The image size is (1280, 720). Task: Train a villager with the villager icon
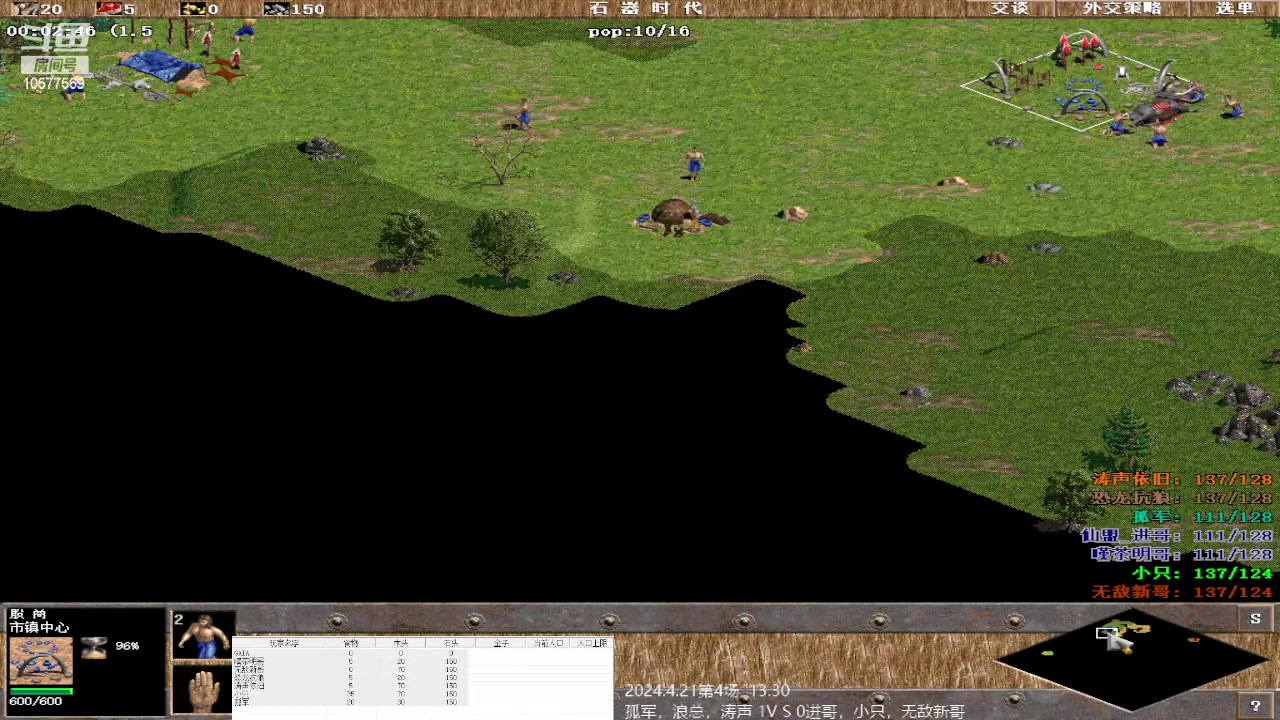[x=204, y=636]
